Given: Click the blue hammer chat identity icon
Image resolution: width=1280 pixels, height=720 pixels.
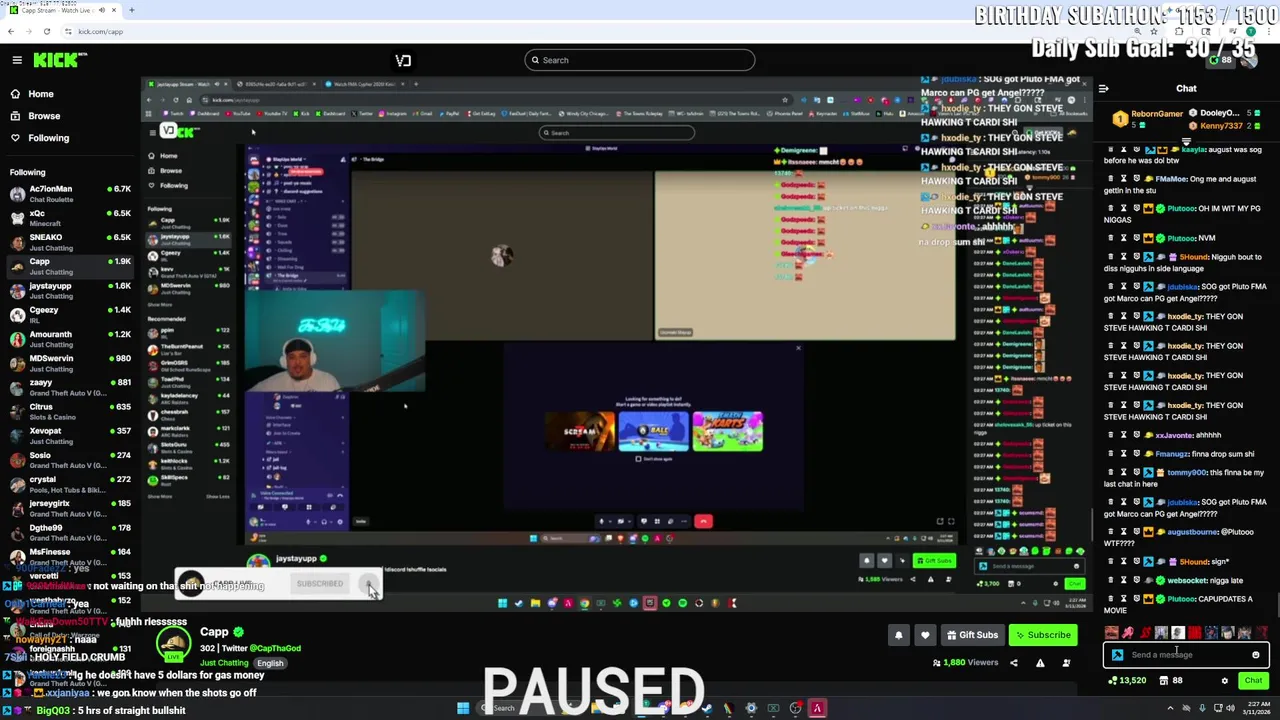Looking at the screenshot, I should click(x=1117, y=655).
